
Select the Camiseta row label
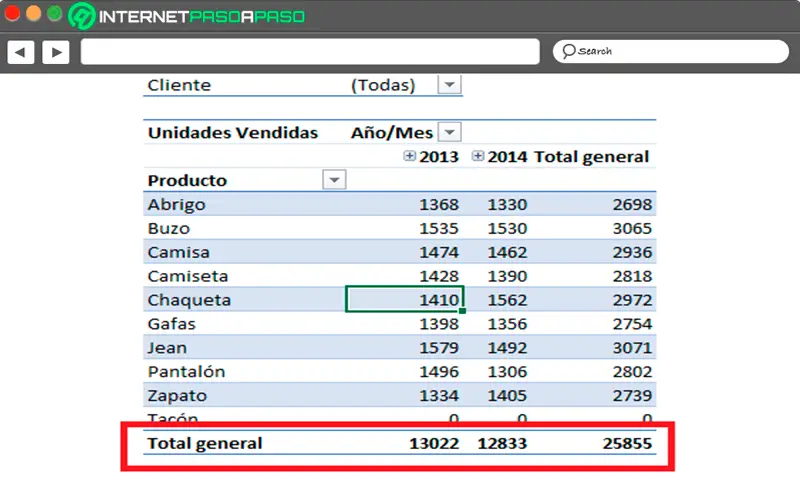click(x=188, y=276)
